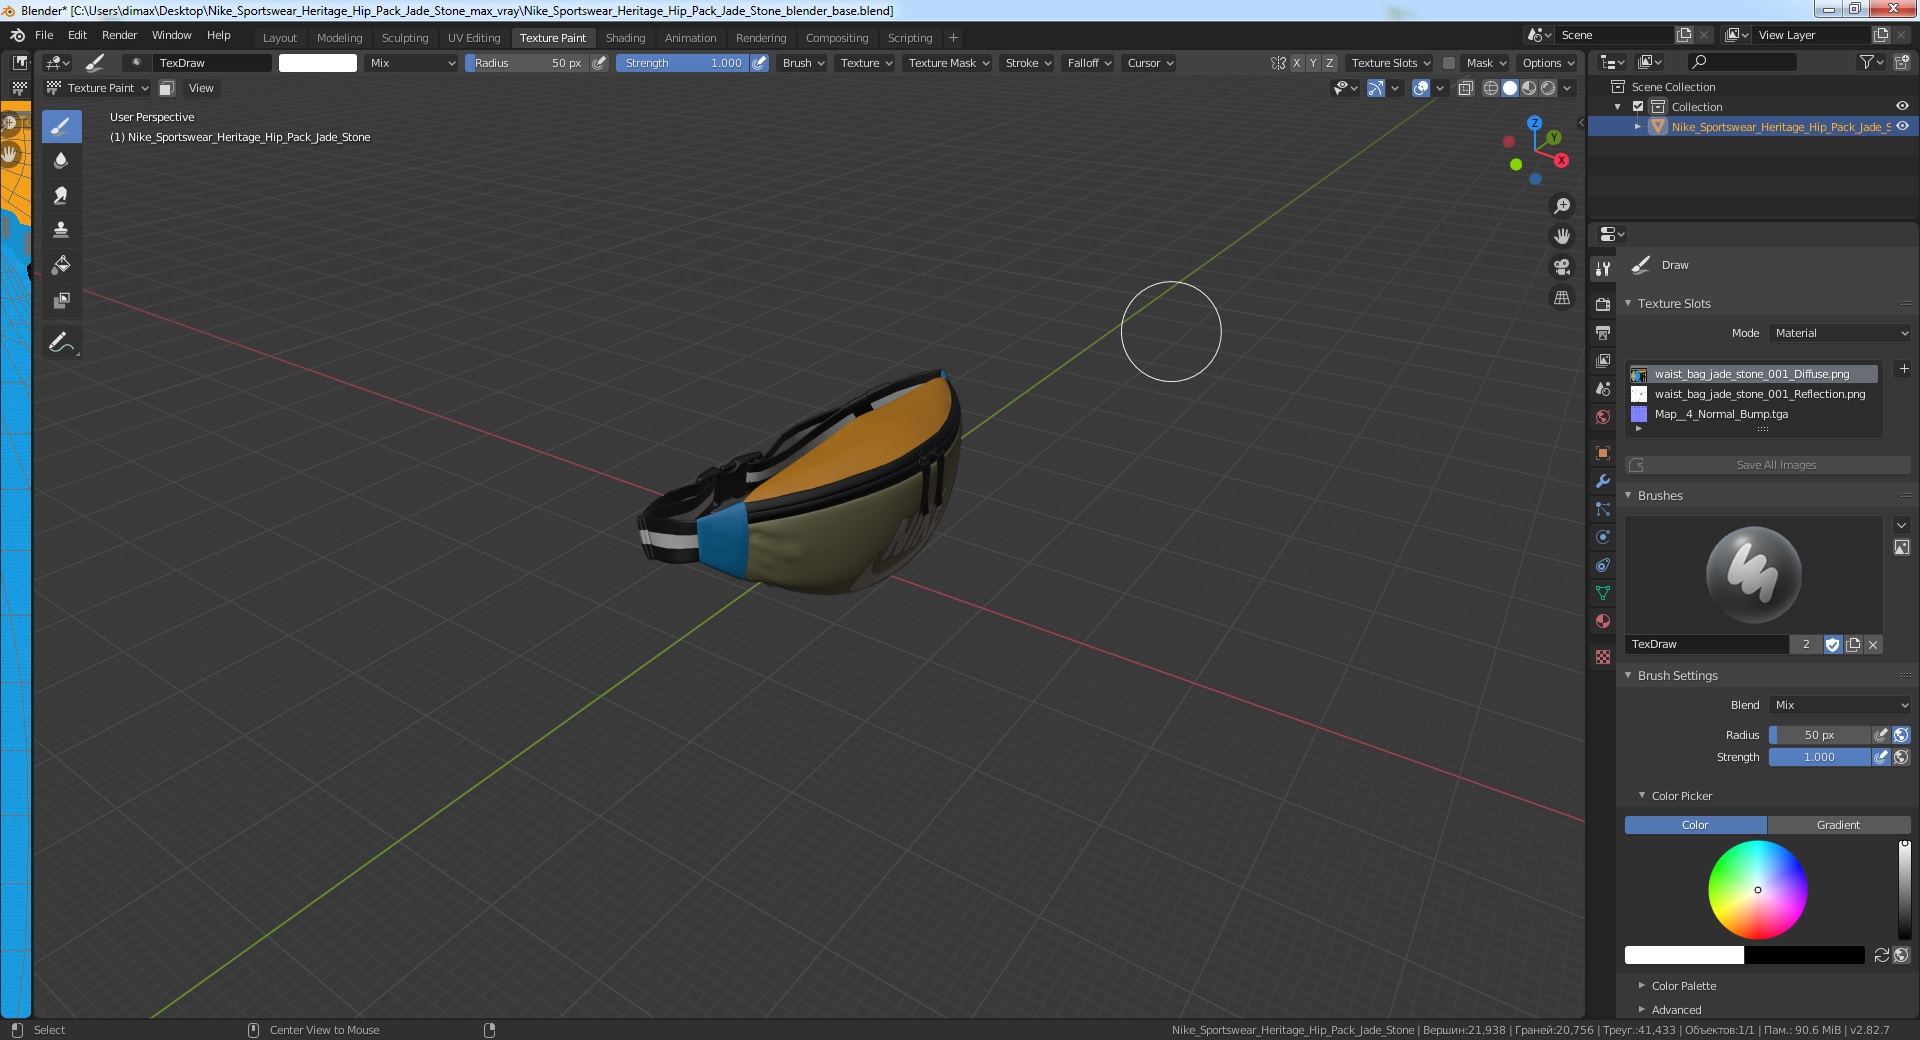Select the Clone stamp tool
The height and width of the screenshot is (1040, 1920).
[61, 230]
